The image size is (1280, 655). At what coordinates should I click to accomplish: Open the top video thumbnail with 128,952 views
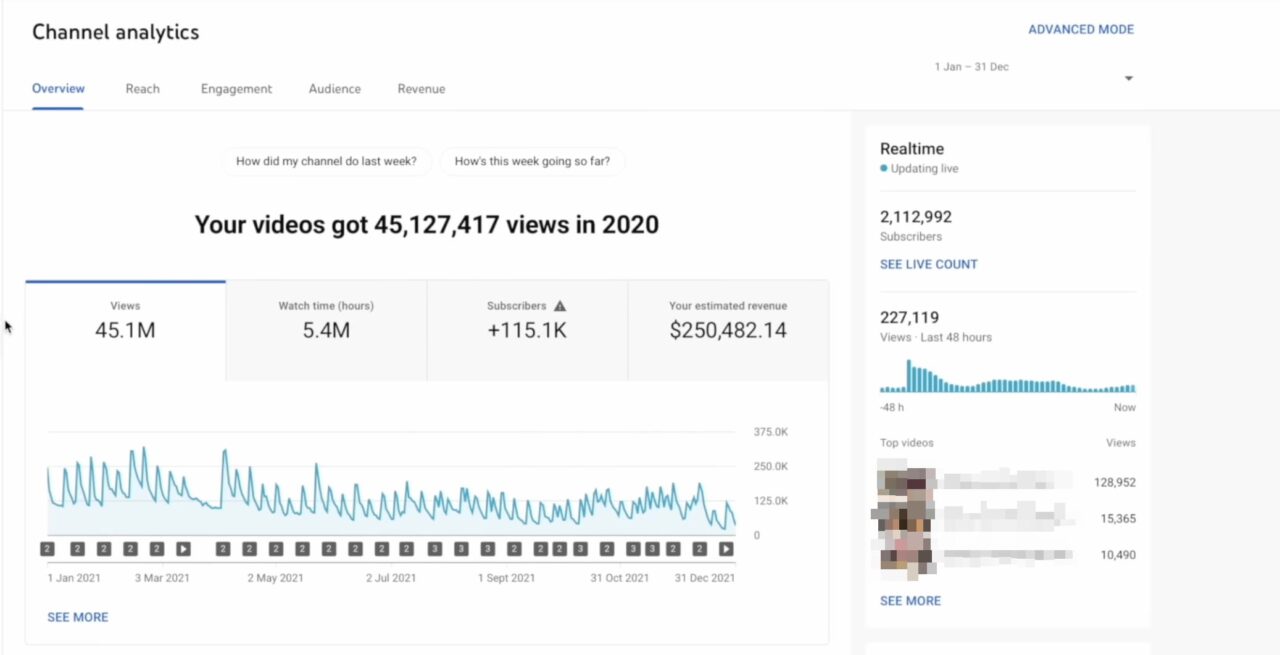click(905, 482)
